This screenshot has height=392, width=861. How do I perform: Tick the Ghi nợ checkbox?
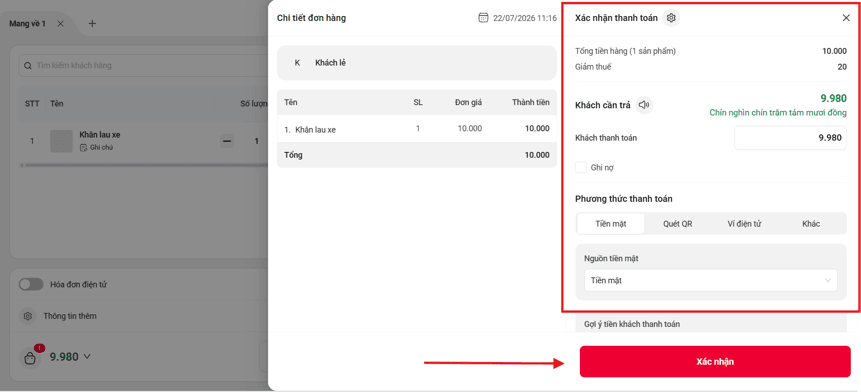click(581, 167)
